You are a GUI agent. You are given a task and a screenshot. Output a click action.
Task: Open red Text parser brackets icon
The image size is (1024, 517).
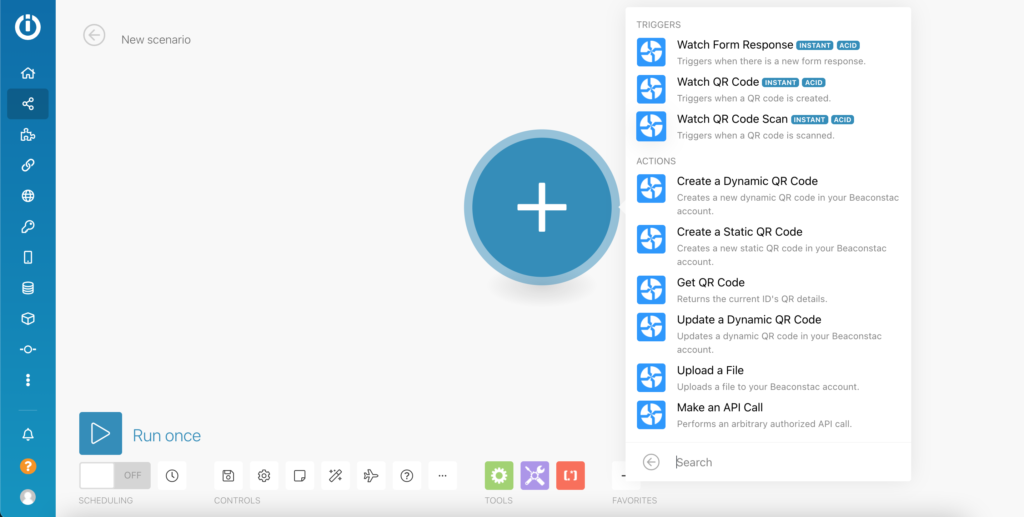[571, 476]
